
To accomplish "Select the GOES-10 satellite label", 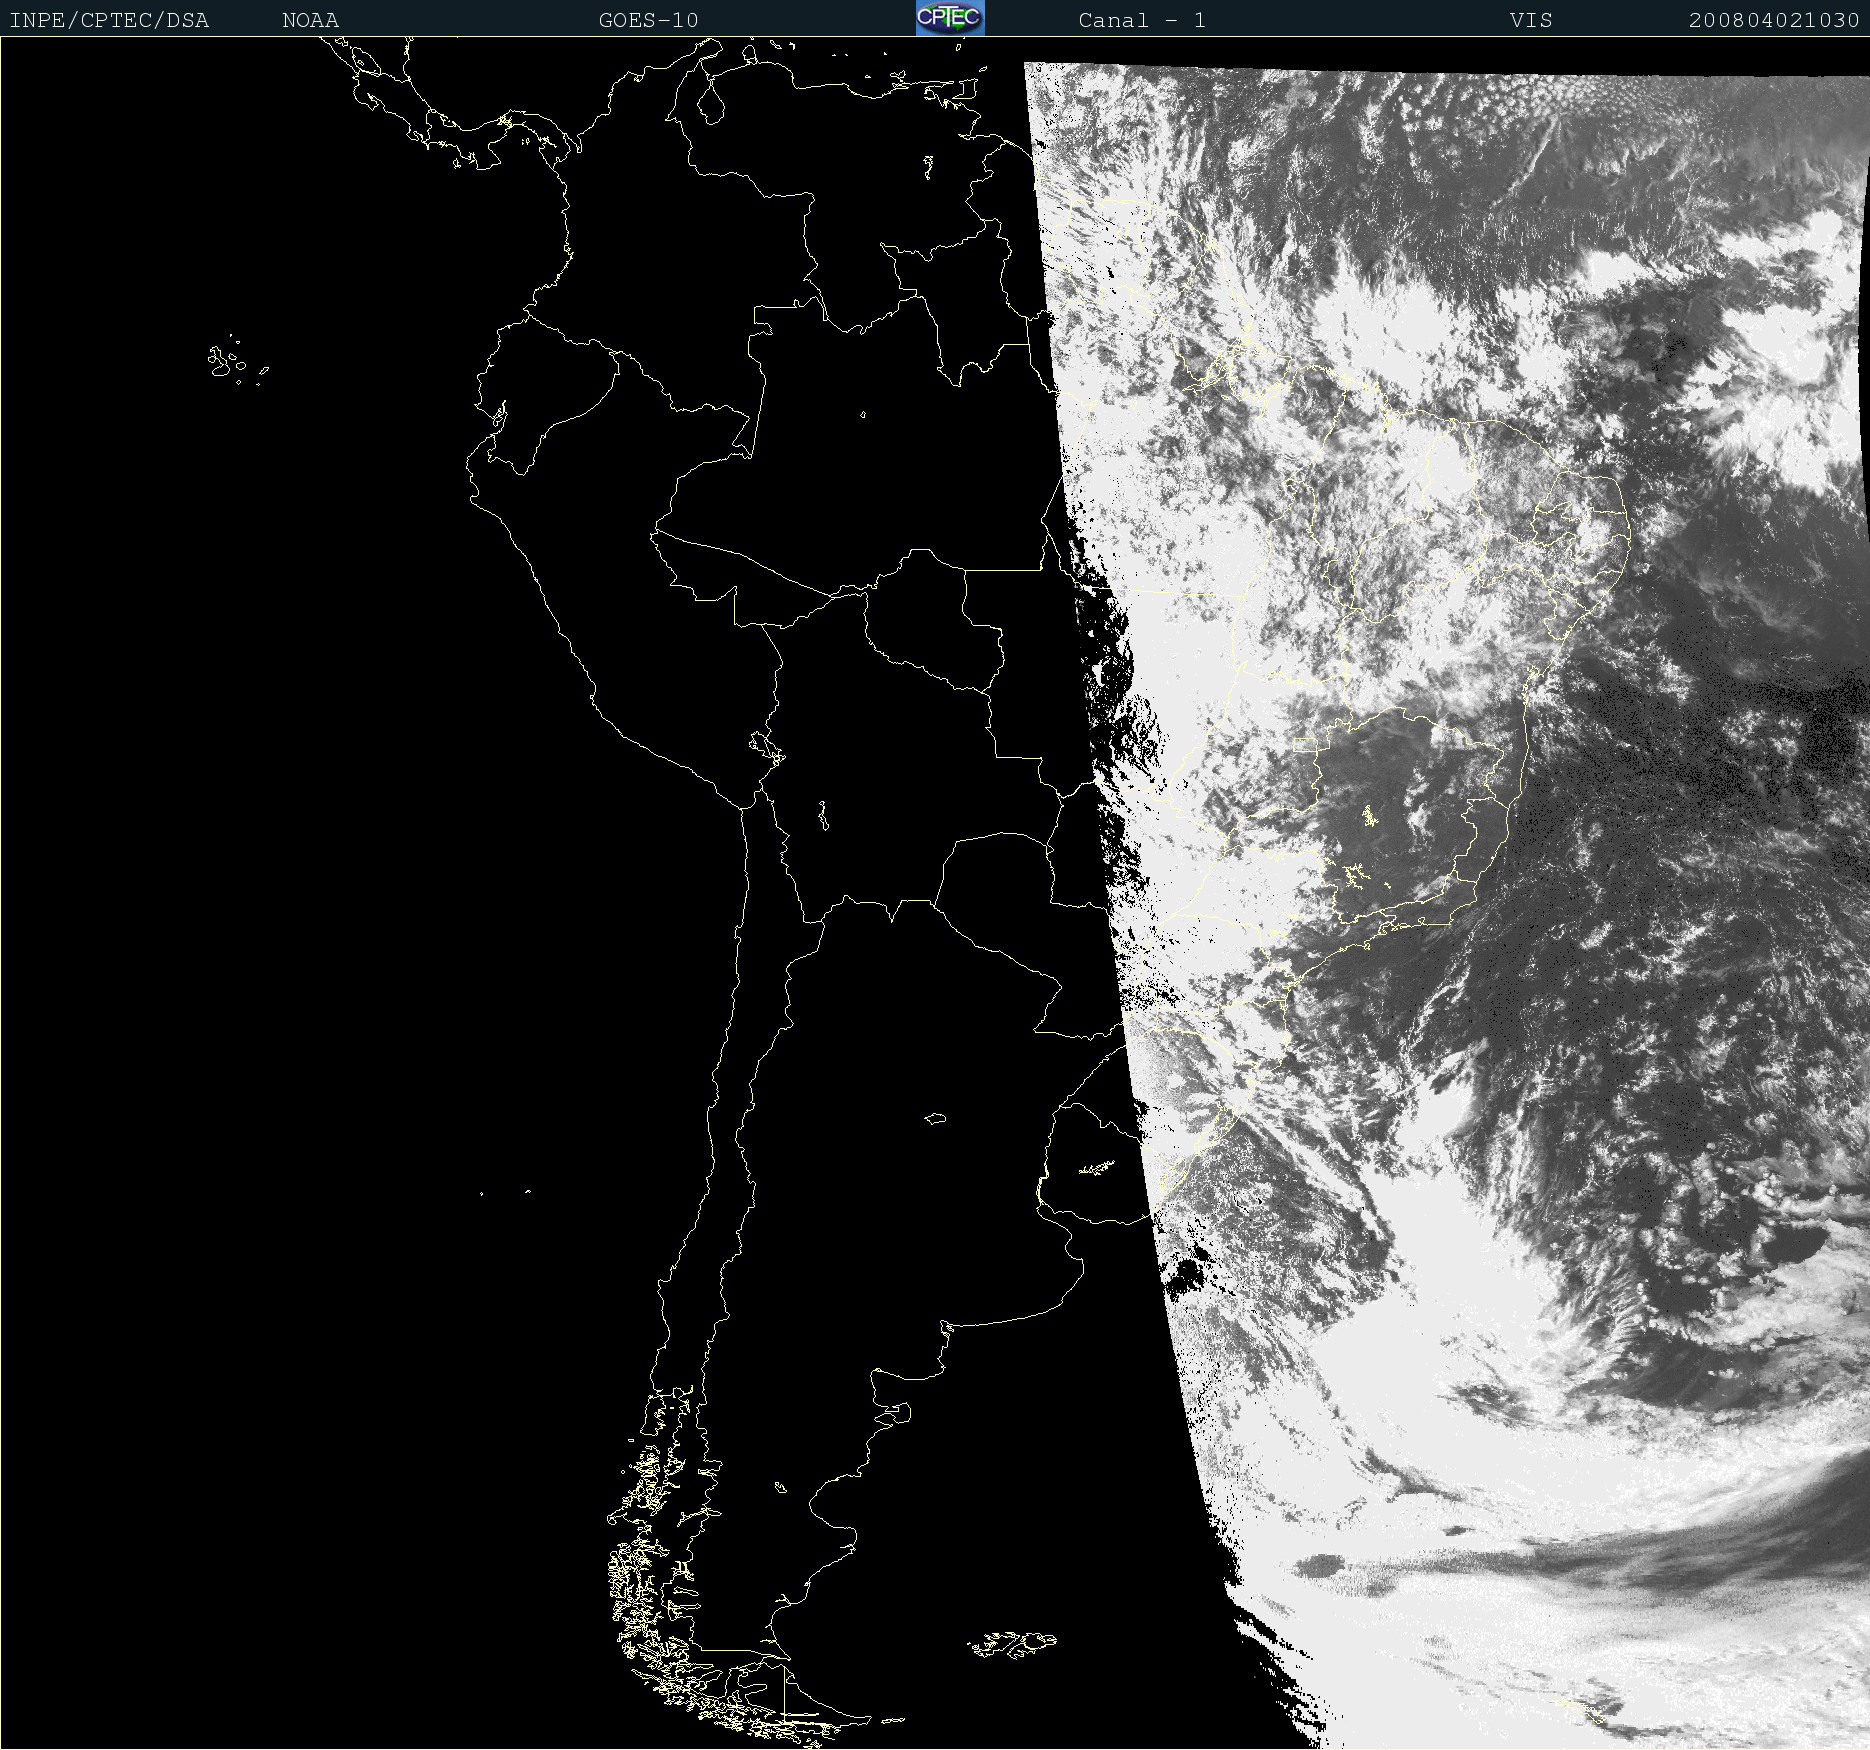I will [648, 20].
